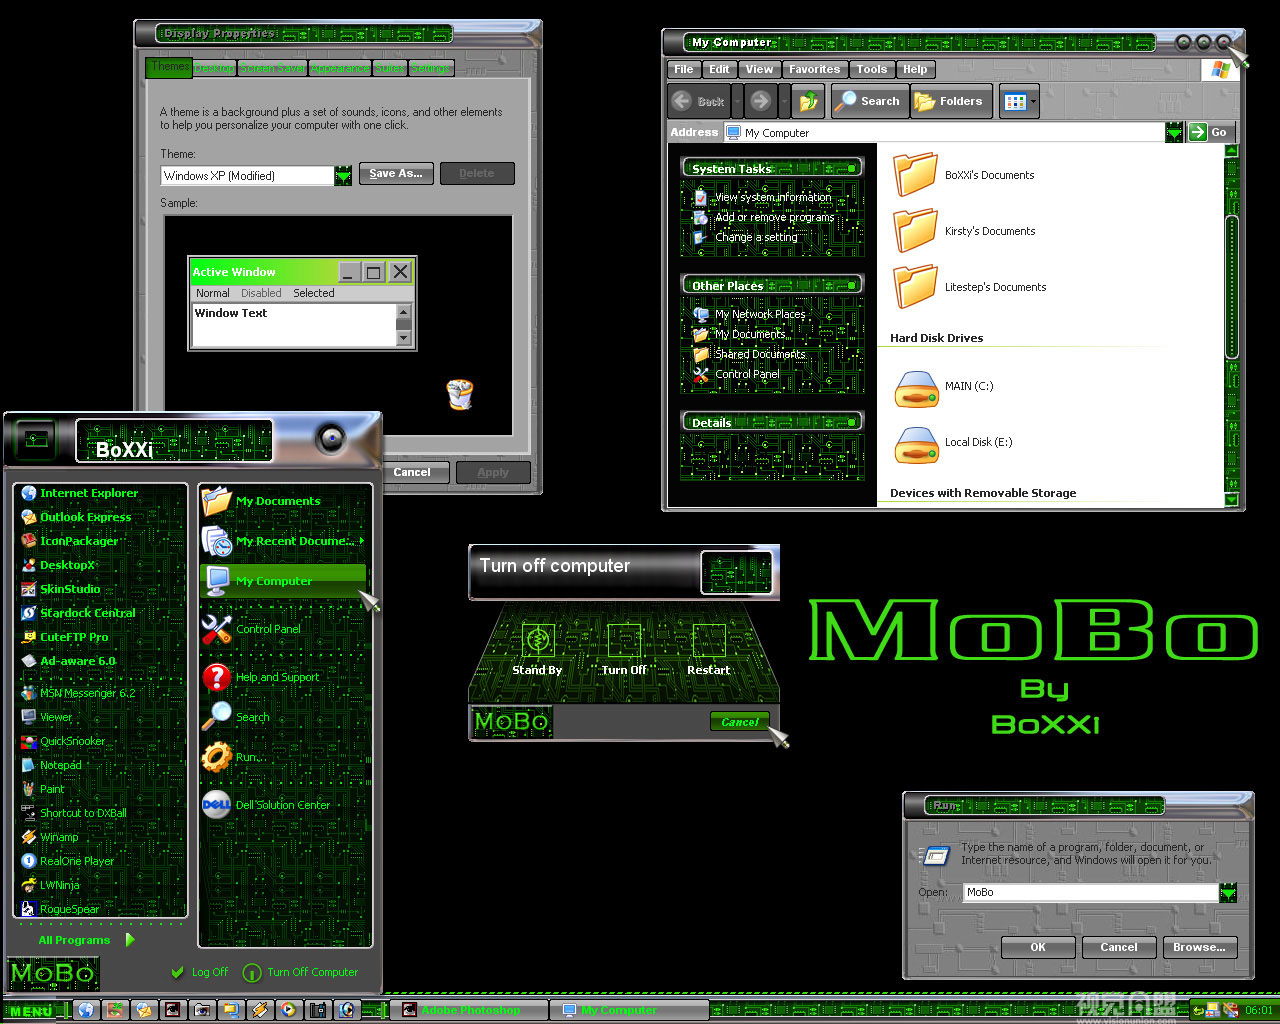Click the Turn Off power icon
This screenshot has width=1280, height=1024.
click(624, 639)
